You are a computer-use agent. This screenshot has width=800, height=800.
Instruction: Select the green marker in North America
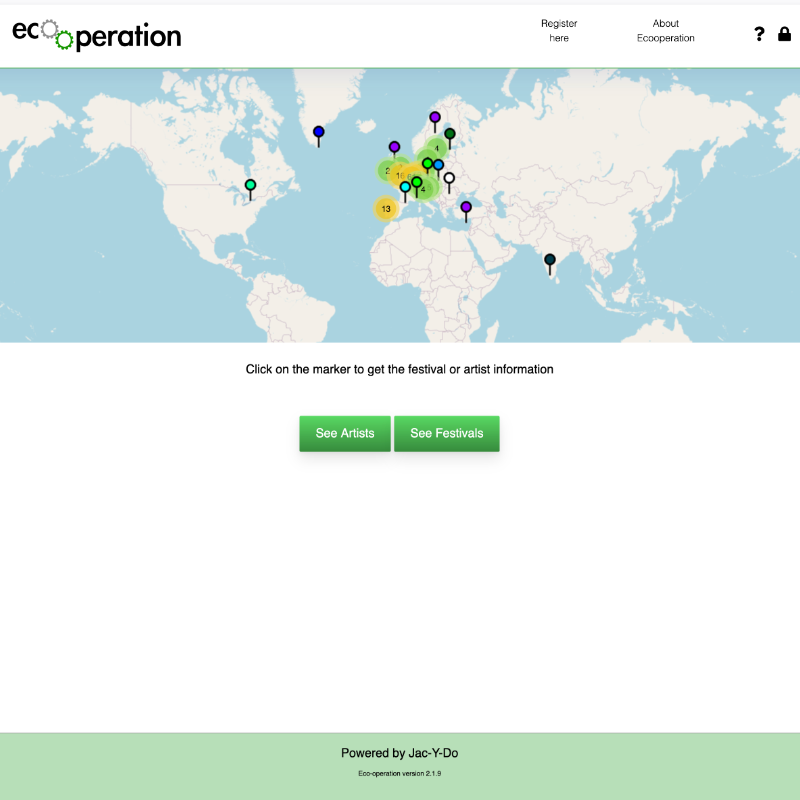pyautogui.click(x=251, y=185)
